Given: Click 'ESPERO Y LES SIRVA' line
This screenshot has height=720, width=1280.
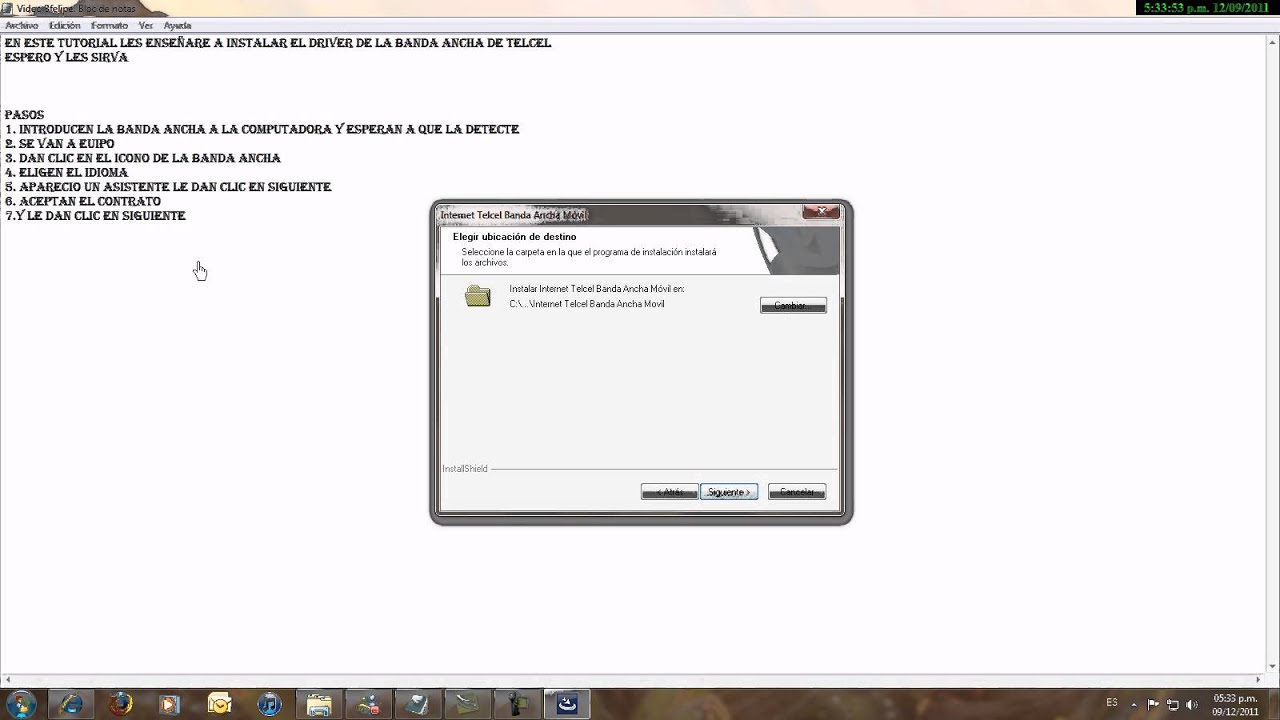Looking at the screenshot, I should (66, 58).
